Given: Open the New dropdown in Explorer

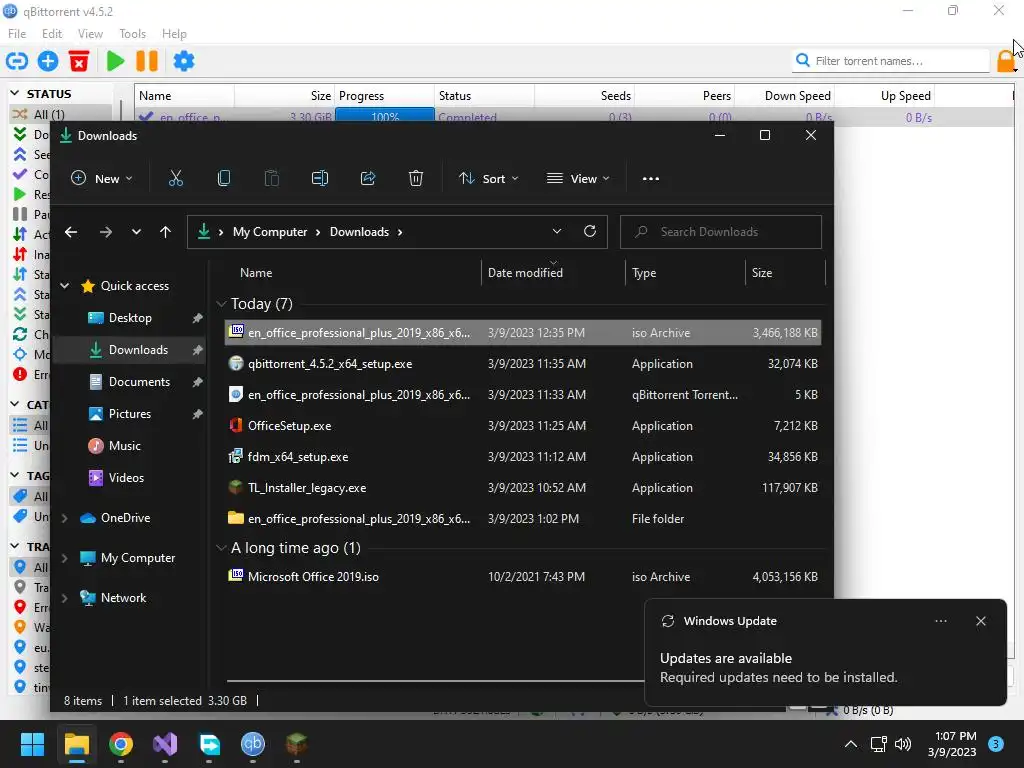Looking at the screenshot, I should (x=102, y=178).
